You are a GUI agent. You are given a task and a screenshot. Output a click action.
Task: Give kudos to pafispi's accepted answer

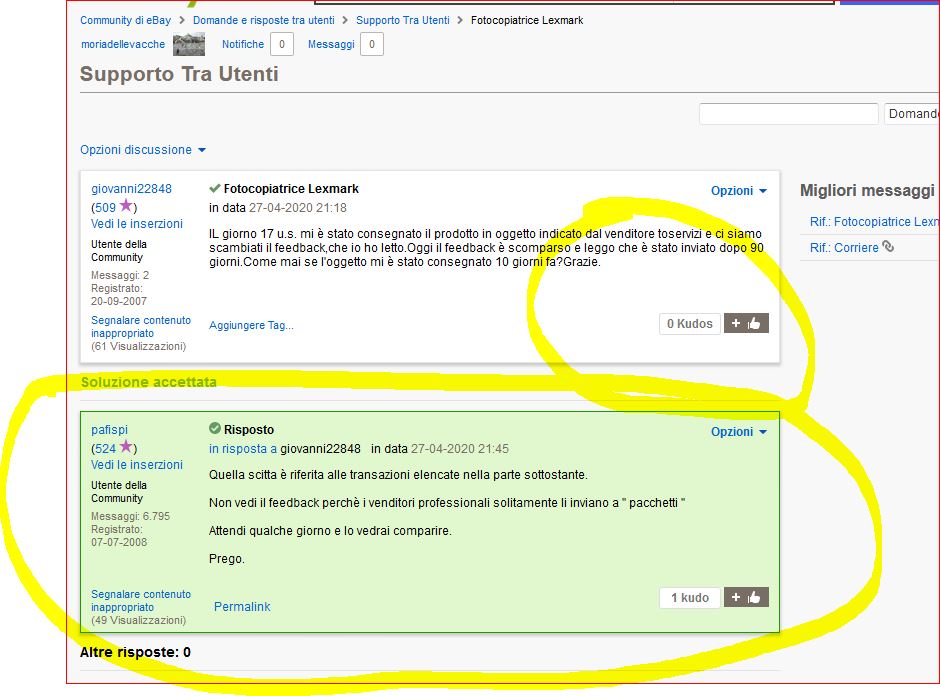[746, 597]
